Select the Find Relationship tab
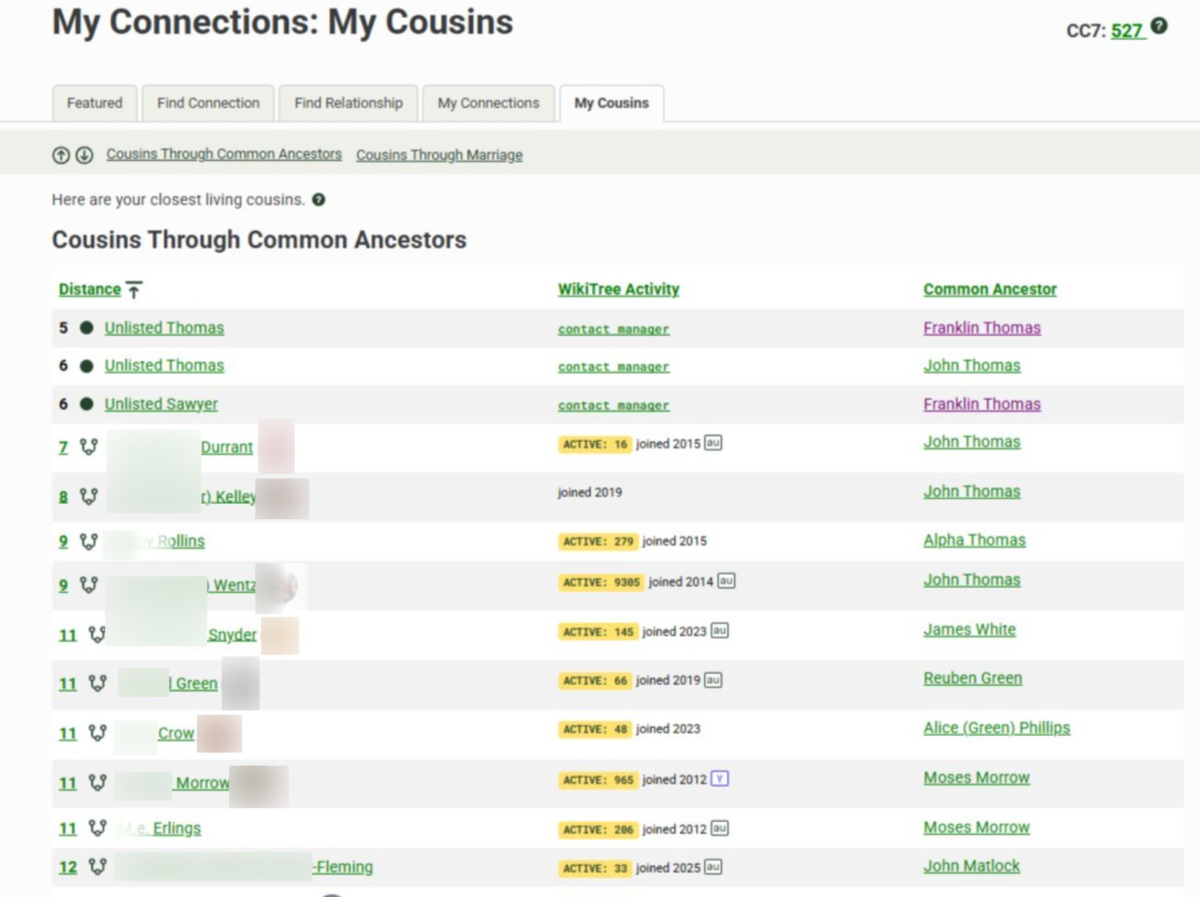Image resolution: width=1200 pixels, height=897 pixels. click(x=349, y=103)
